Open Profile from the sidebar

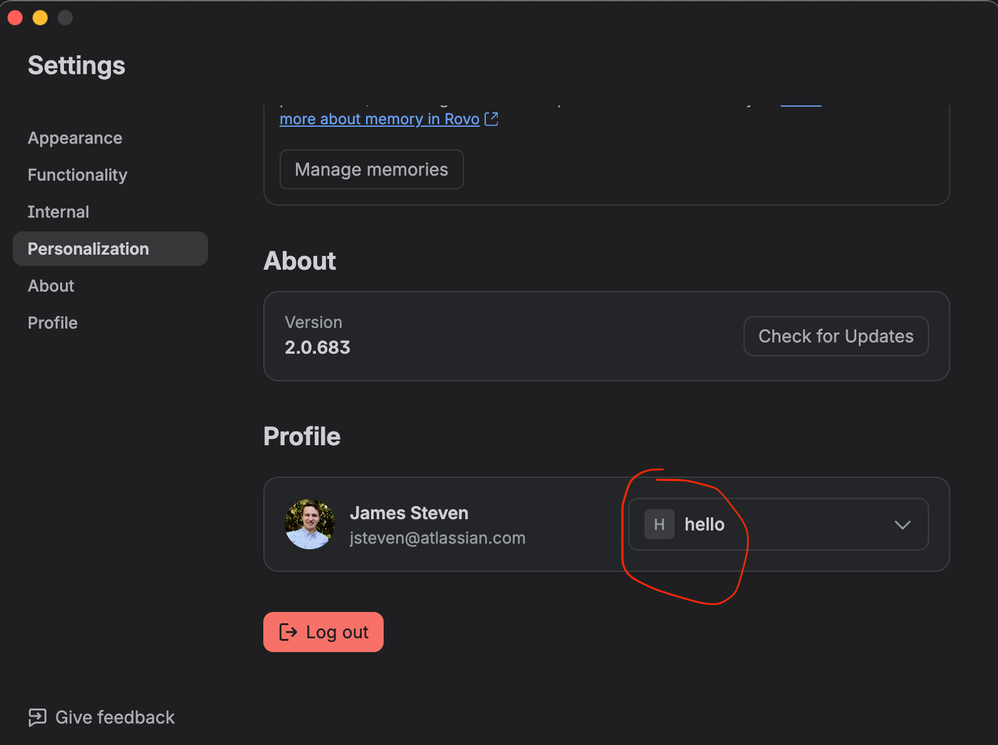pyautogui.click(x=52, y=323)
